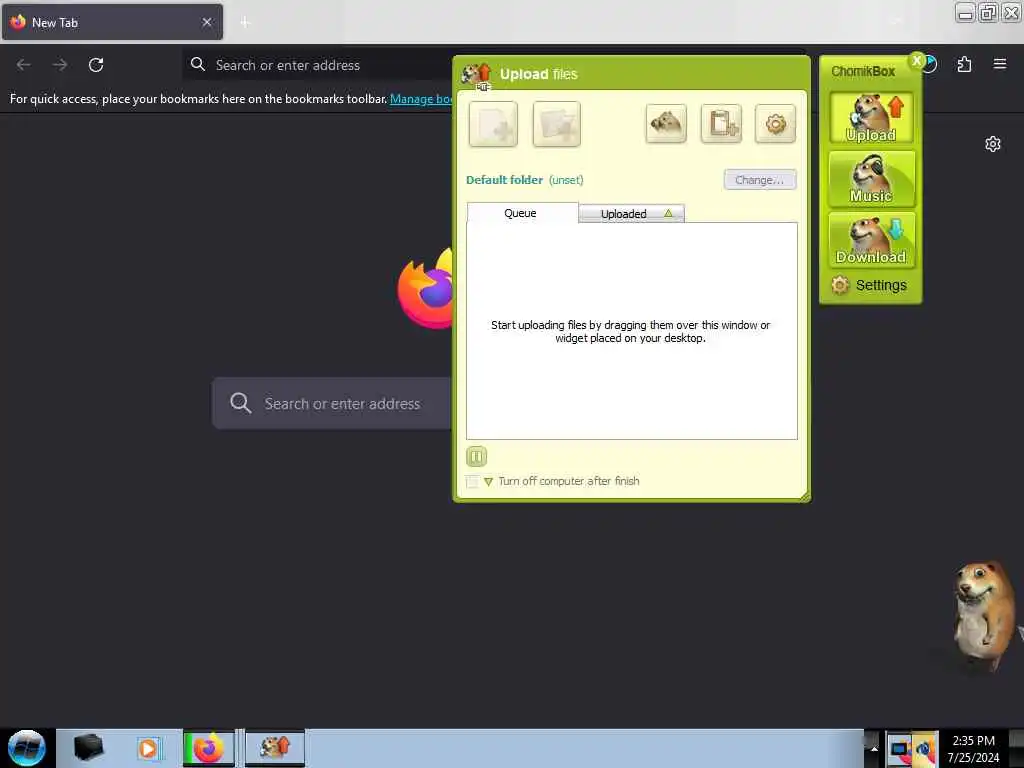This screenshot has height=768, width=1024.
Task: Click the hamster icon in upload toolbar
Action: [666, 123]
